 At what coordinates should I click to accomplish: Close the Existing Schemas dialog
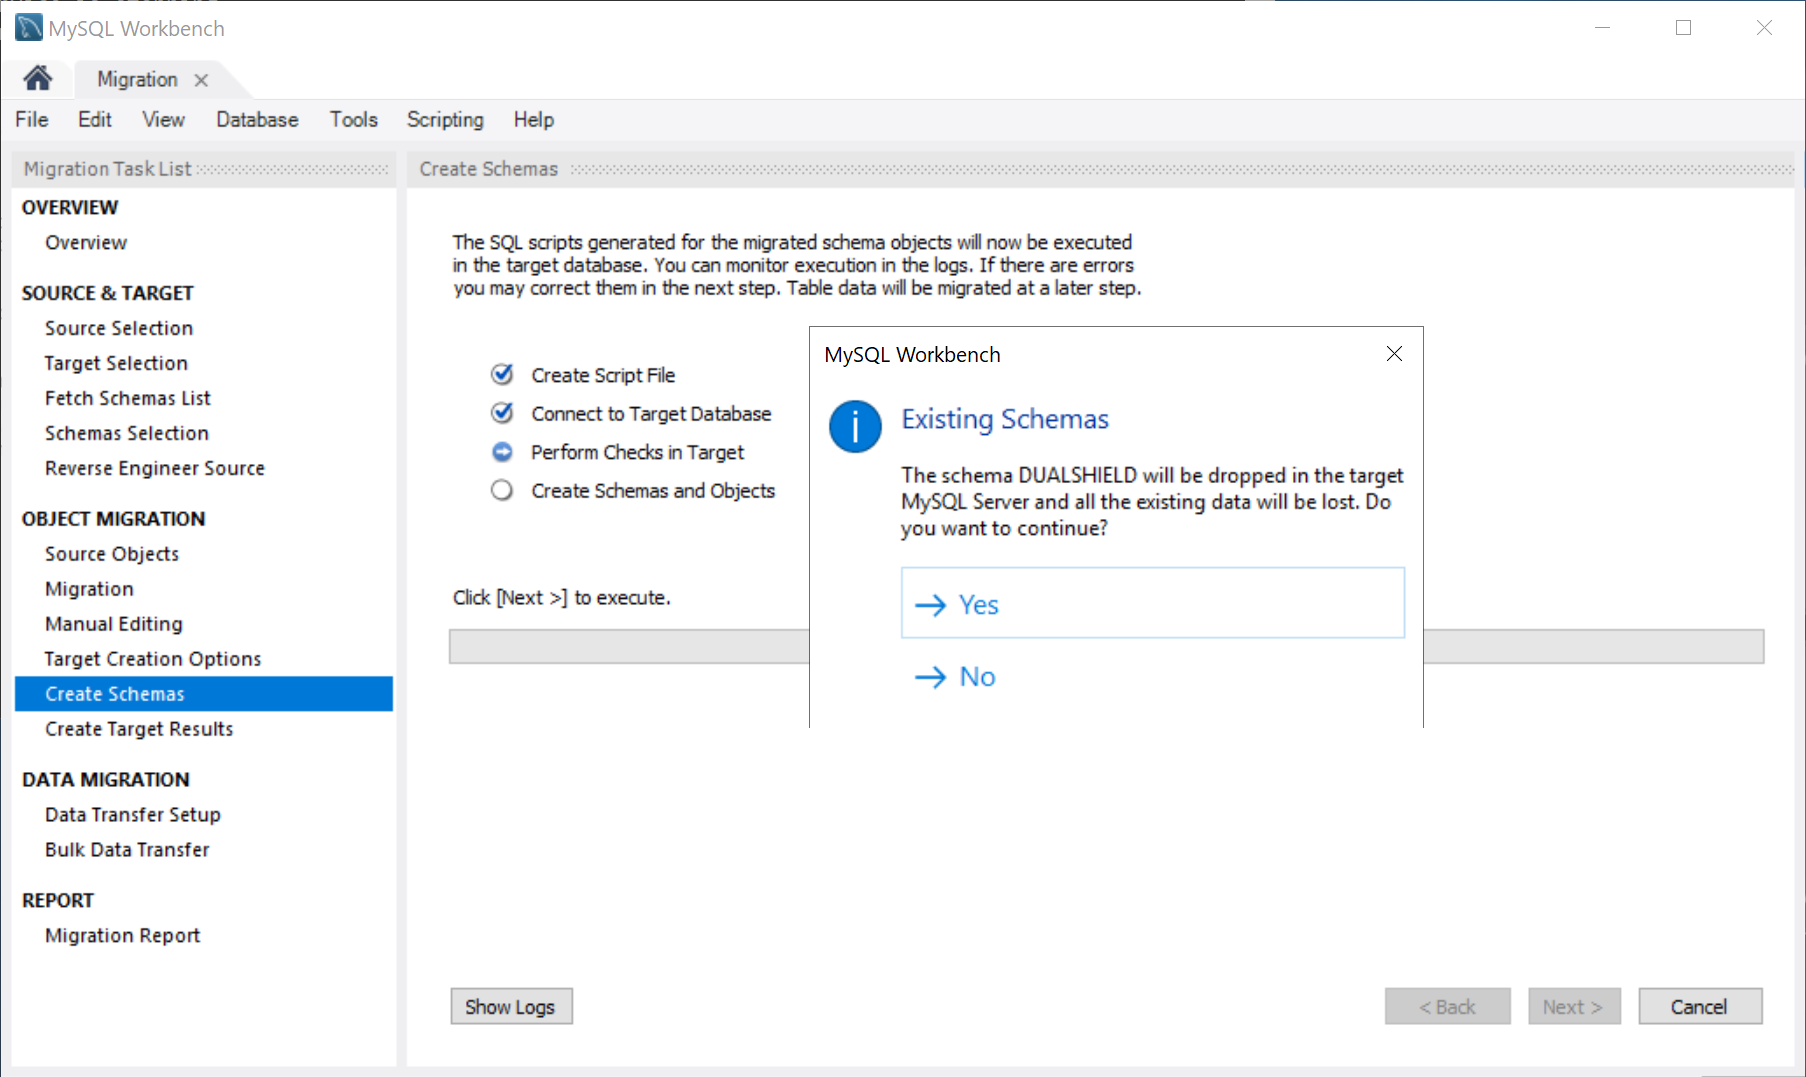(1394, 354)
